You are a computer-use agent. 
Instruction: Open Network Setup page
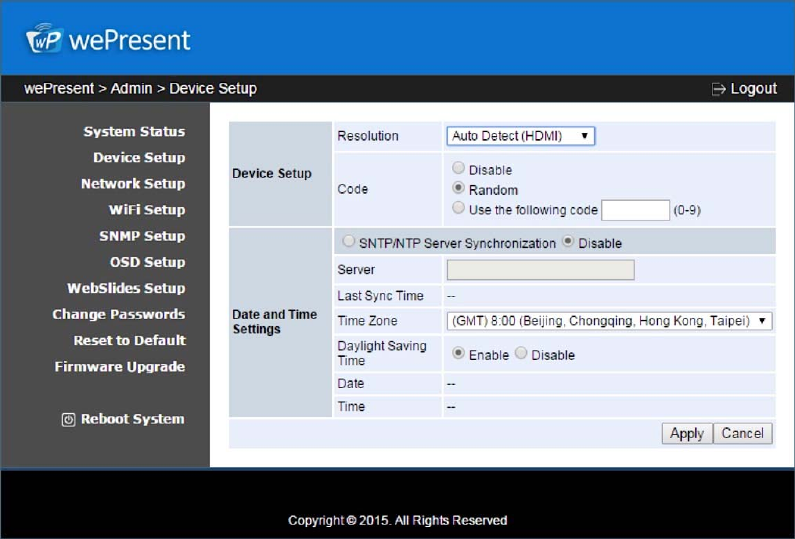(x=133, y=184)
